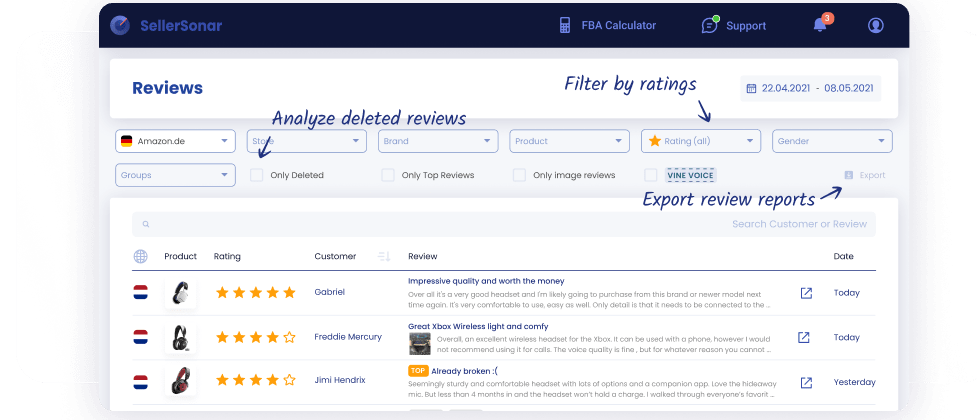Click the Support chat icon

(x=710, y=25)
